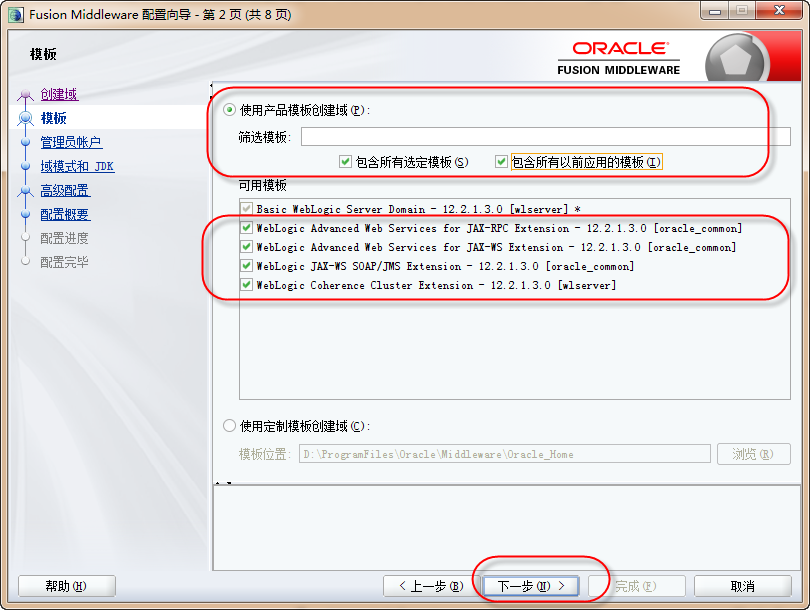810x610 pixels.
Task: Select the radio button for creating domain from custom template
Action: point(229,426)
